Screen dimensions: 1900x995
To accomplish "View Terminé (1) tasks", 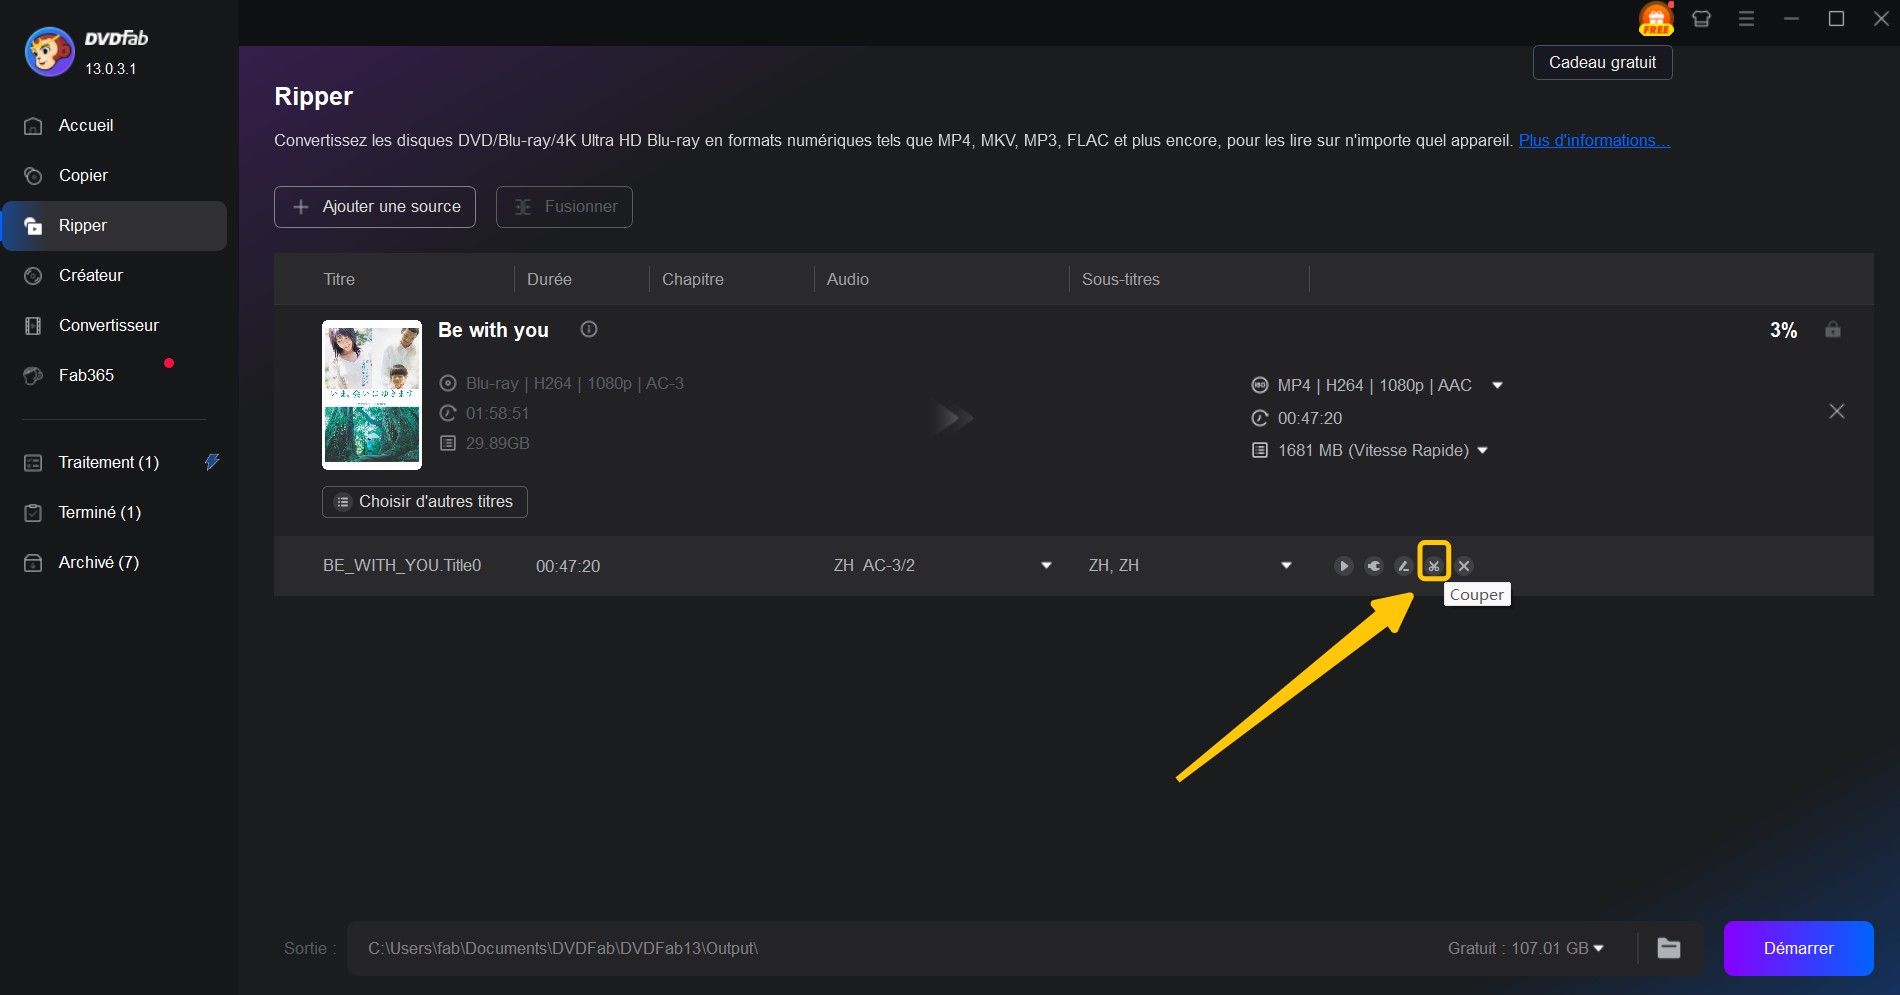I will pyautogui.click(x=115, y=513).
